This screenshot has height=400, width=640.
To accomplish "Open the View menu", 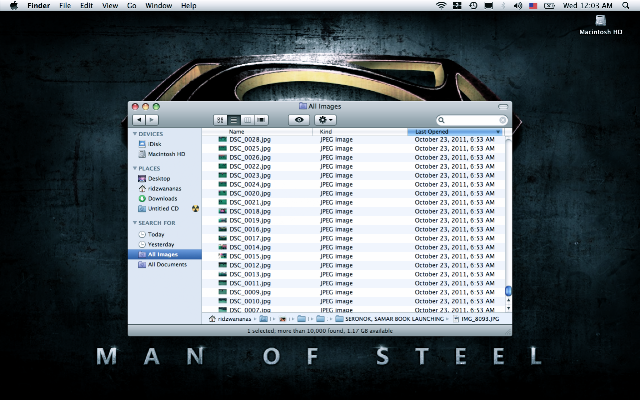I will (110, 5).
